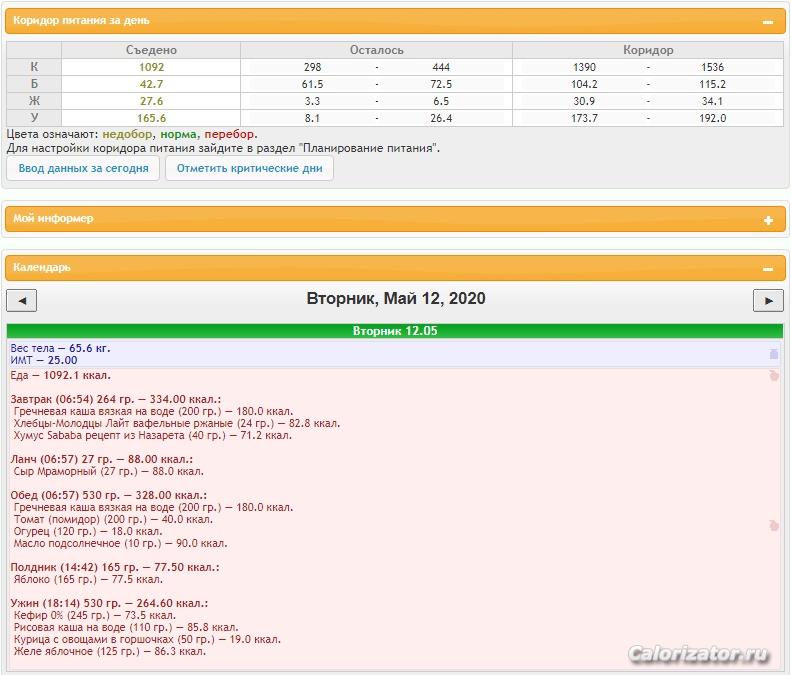Image resolution: width=791 pixels, height=675 pixels.
Task: Click the Calorizator.ru watermark logo
Action: pos(699,654)
